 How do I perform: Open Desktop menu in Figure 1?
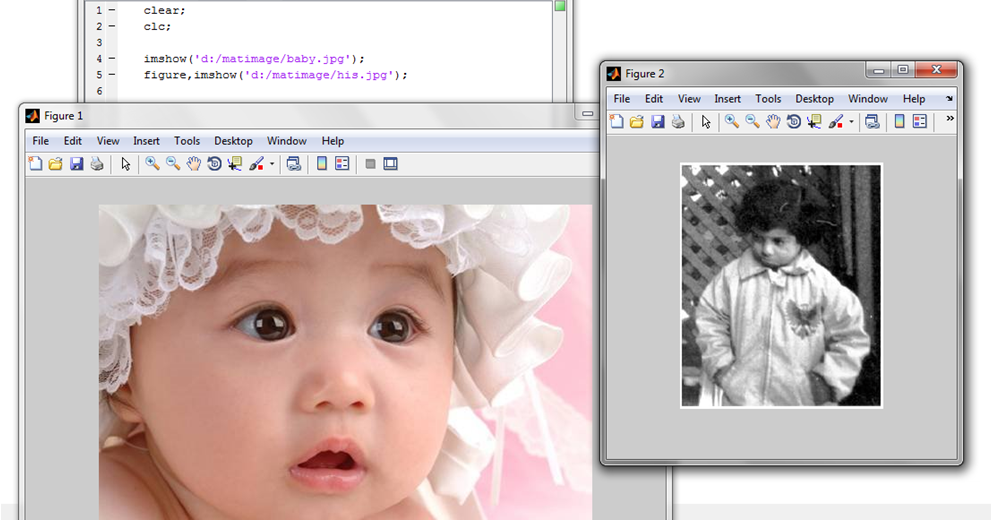(233, 141)
